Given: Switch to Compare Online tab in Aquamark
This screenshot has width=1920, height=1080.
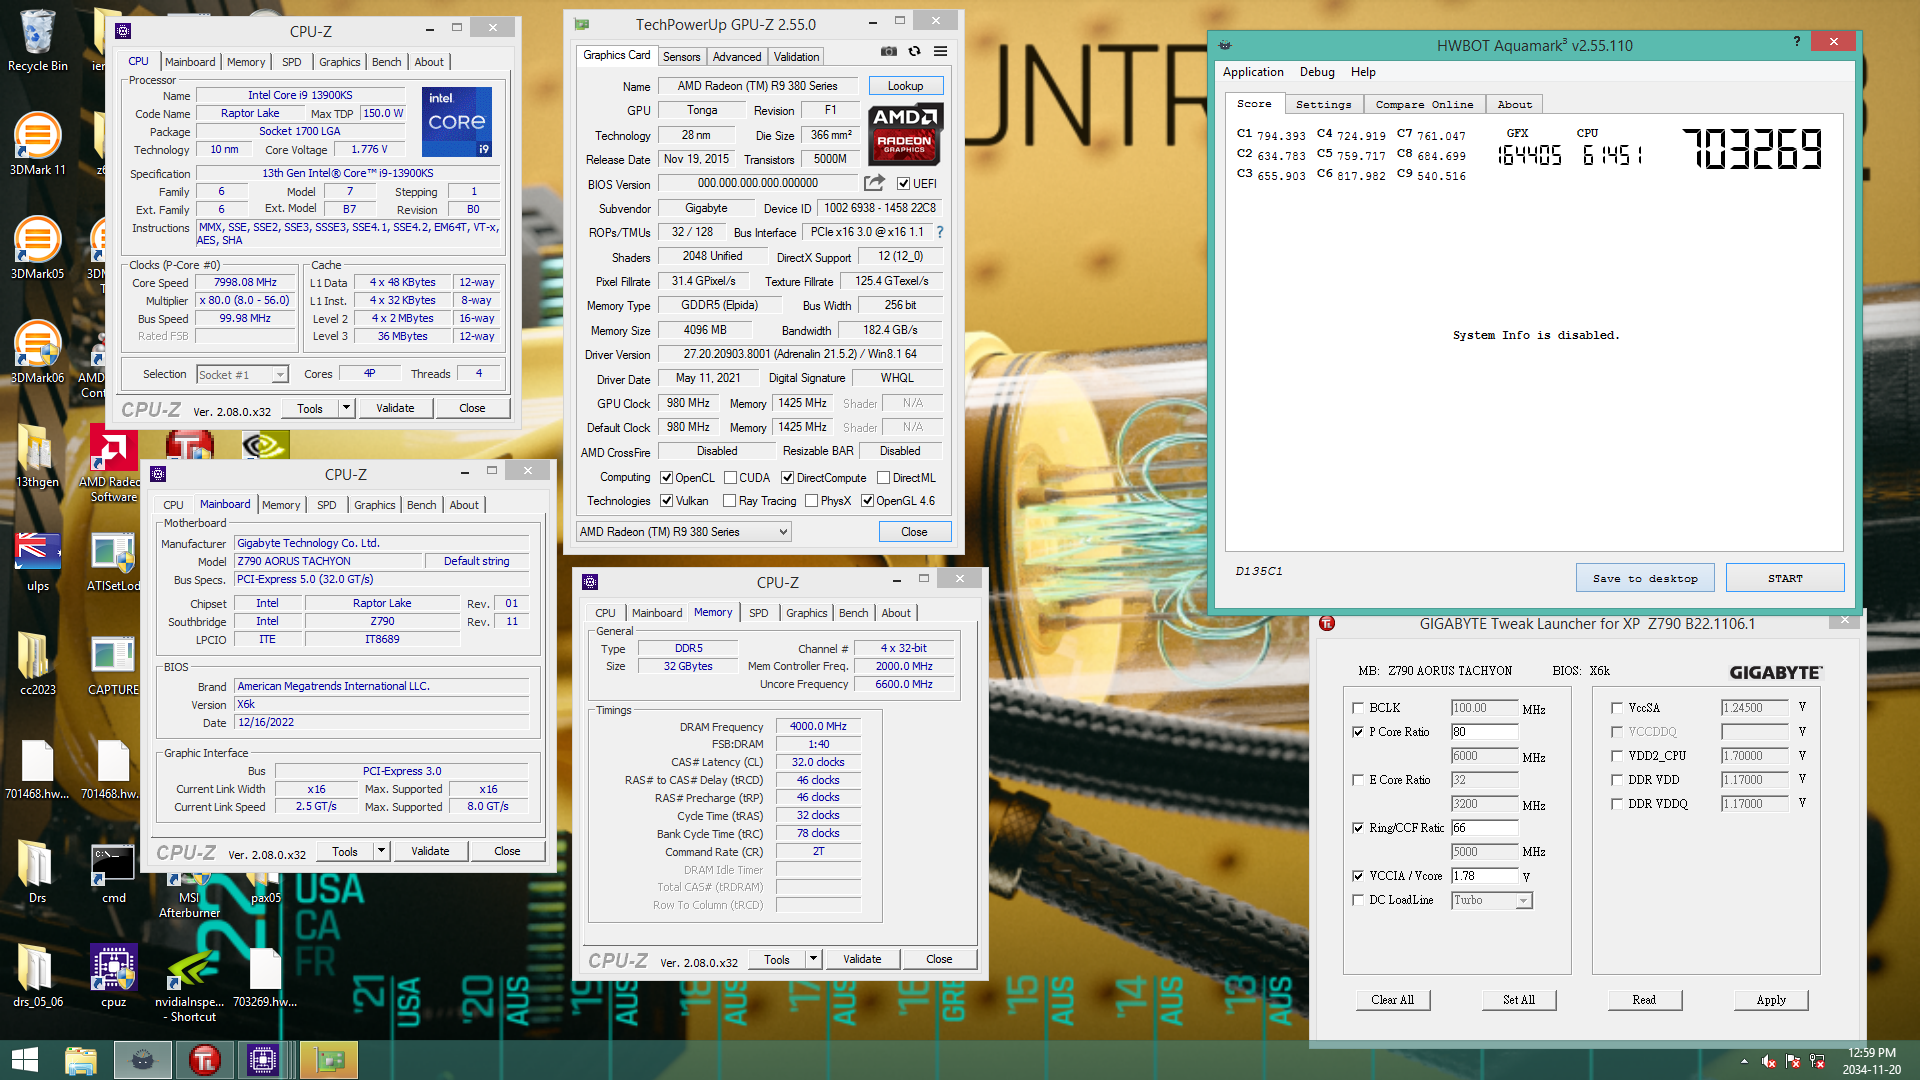Looking at the screenshot, I should click(x=1424, y=104).
